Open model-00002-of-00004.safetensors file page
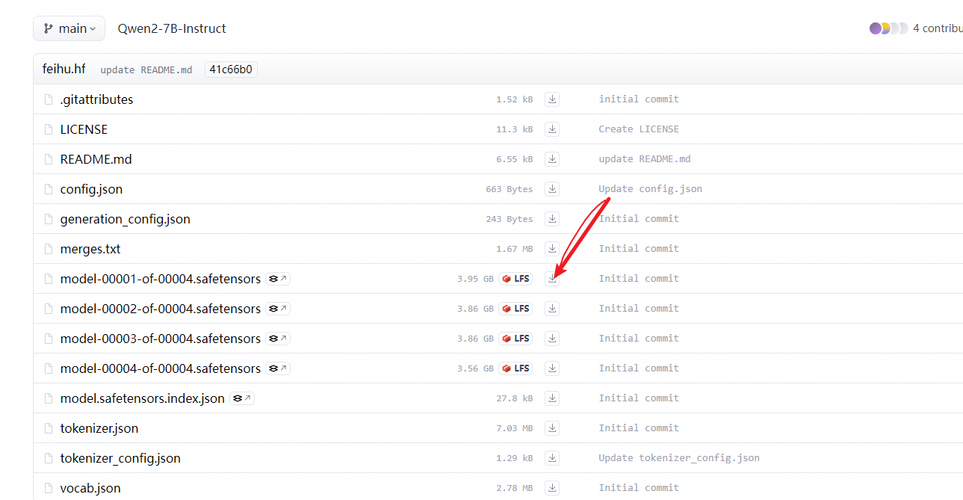The width and height of the screenshot is (963, 500). tap(160, 308)
